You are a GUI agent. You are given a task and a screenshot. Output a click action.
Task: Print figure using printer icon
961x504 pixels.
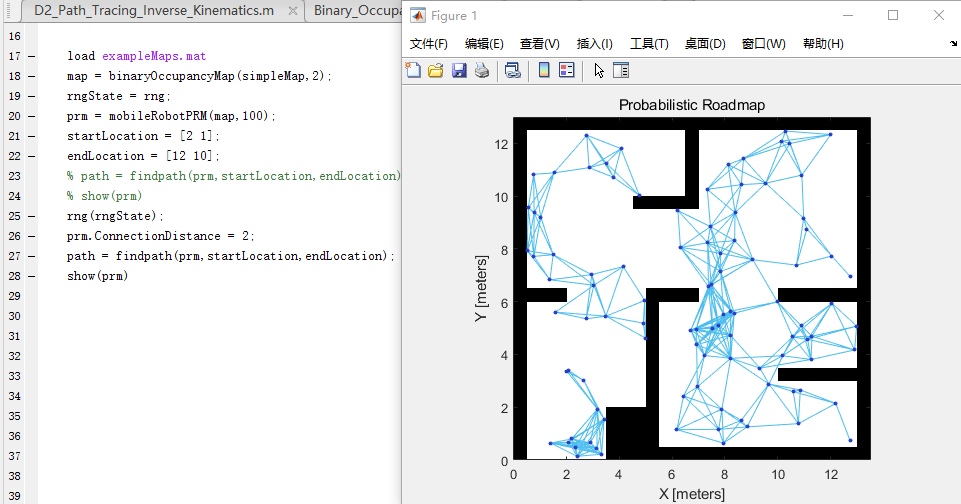(x=482, y=71)
